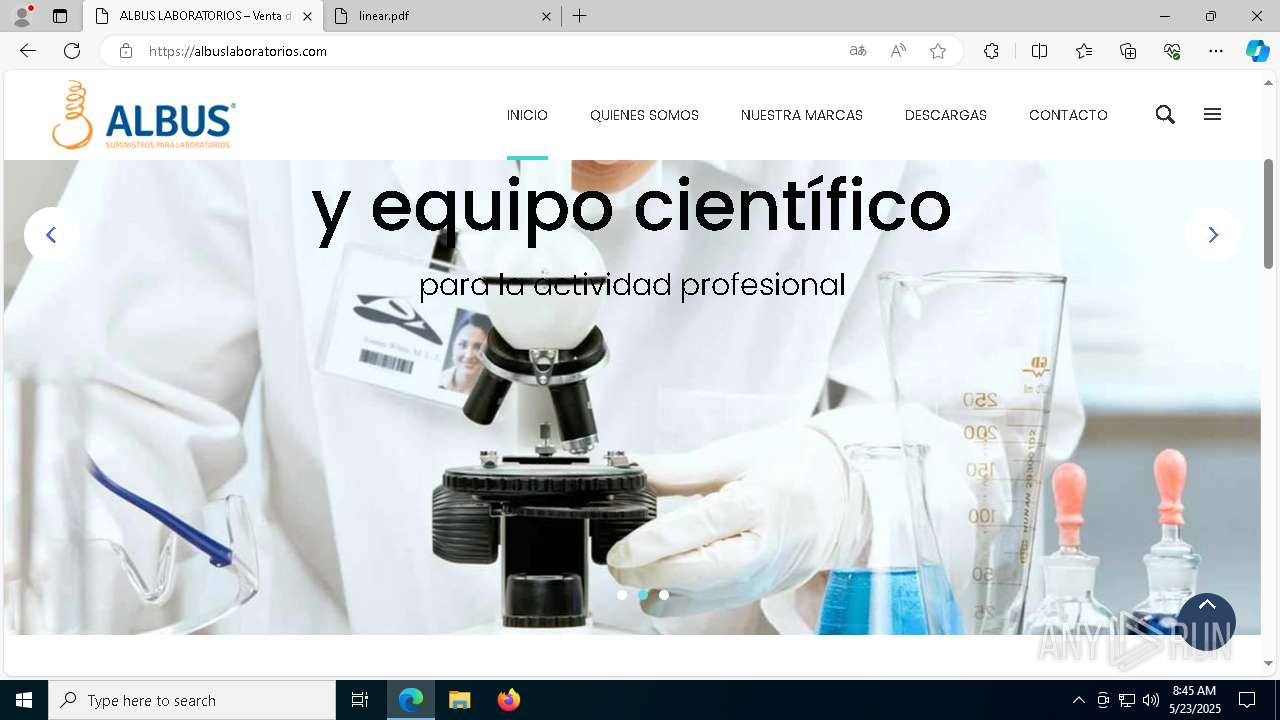This screenshot has width=1280, height=720.
Task: Click the taskbar search box
Action: tap(192, 700)
